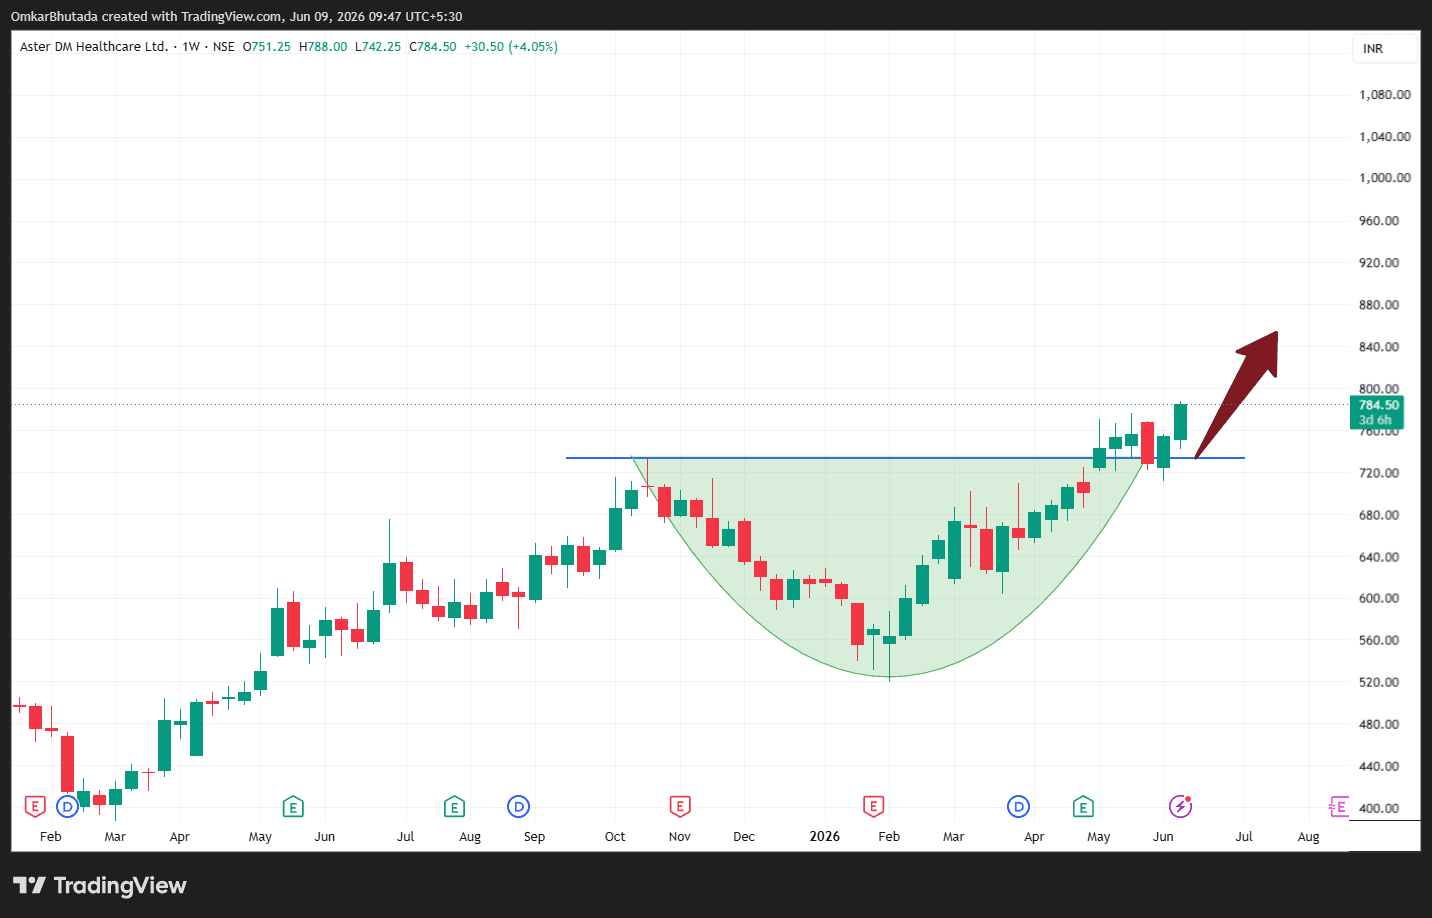Click the close value C784.50 in the legend
The width and height of the screenshot is (1432, 918).
433,47
